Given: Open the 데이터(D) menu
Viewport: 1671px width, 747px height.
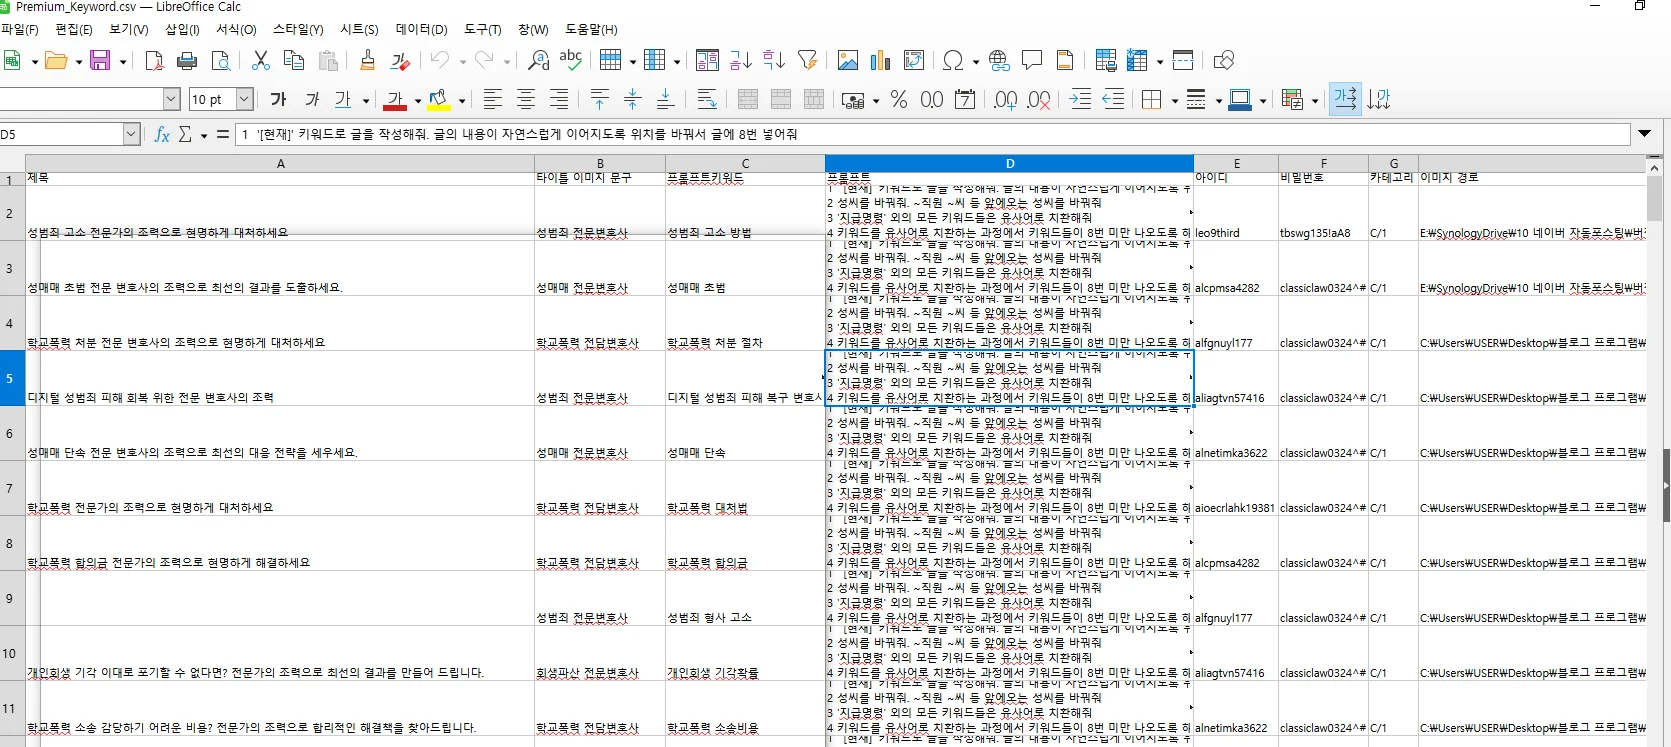Looking at the screenshot, I should (x=421, y=29).
